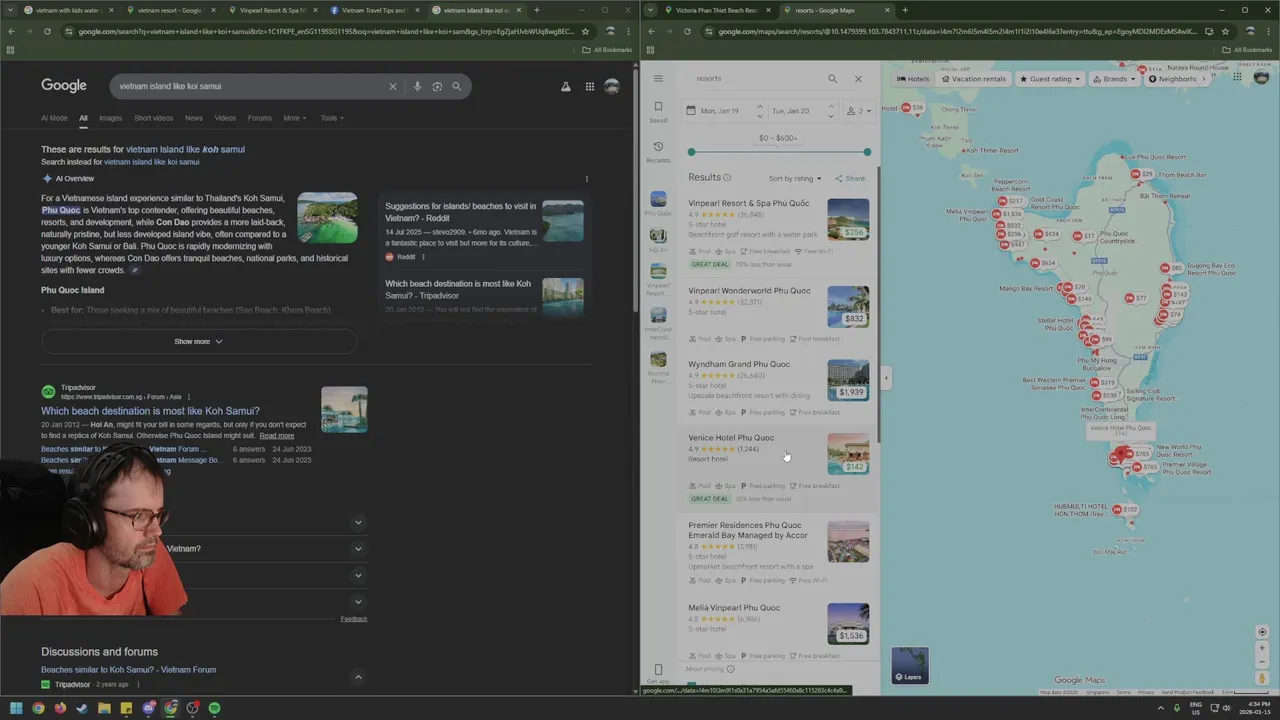The height and width of the screenshot is (720, 1280).
Task: Open Reddit suggestions for islands card
Action: pos(484,232)
